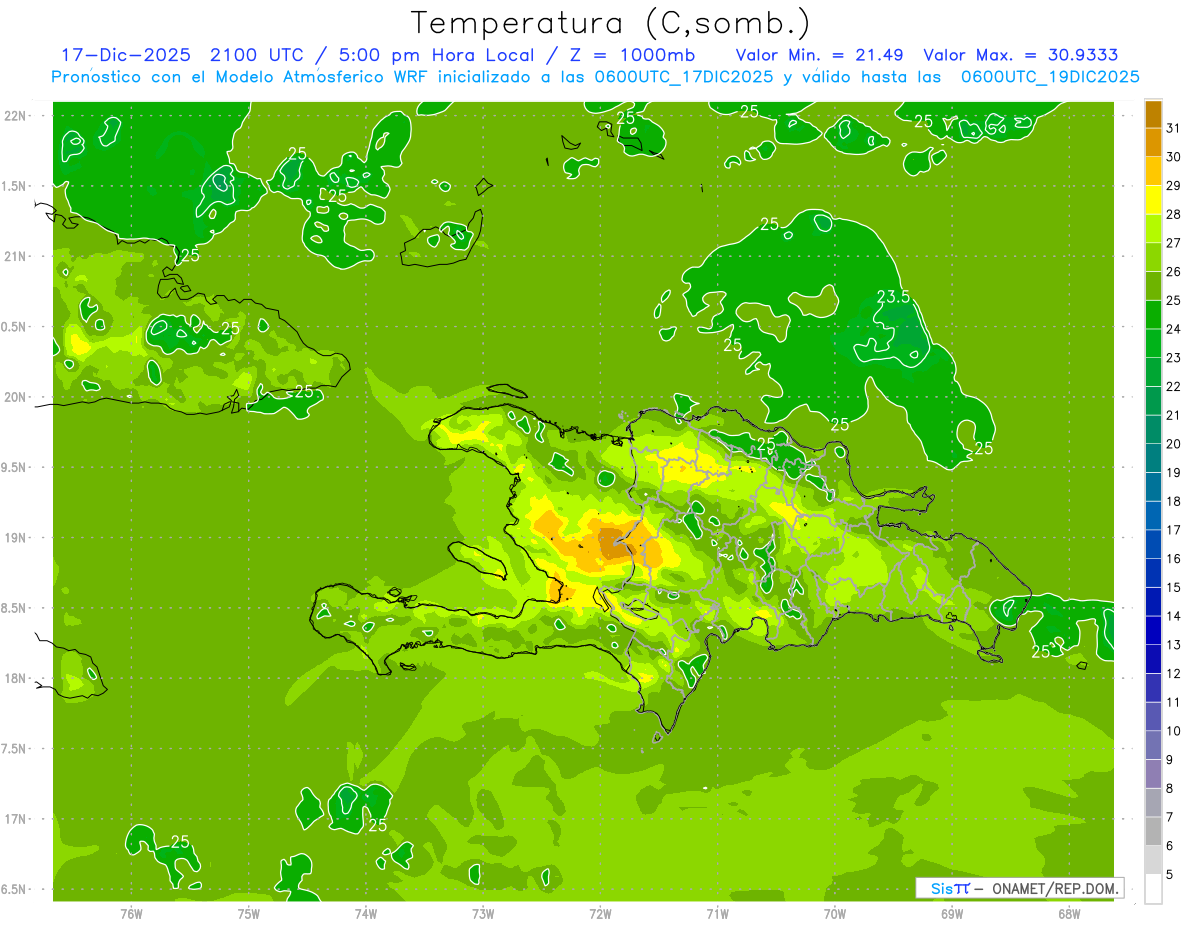Click the orange legend swatch between 30 and 31

point(1153,142)
